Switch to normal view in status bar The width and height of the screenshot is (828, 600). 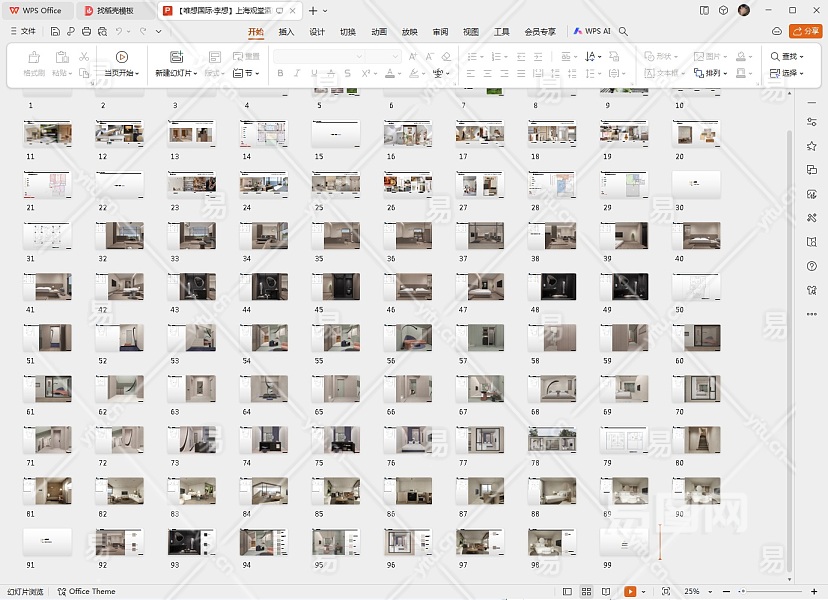(568, 591)
